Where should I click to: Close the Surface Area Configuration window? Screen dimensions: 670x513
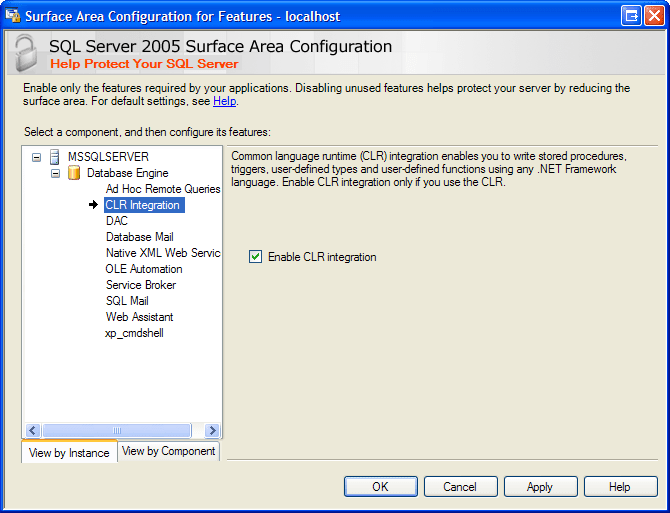tap(654, 16)
